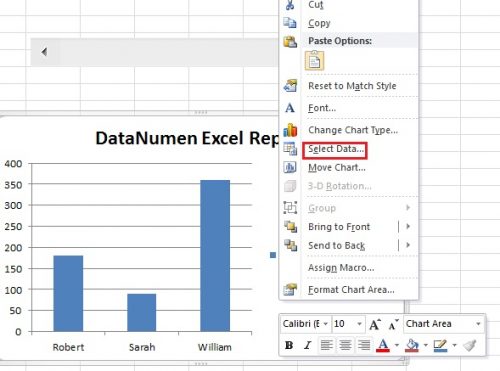This screenshot has height=371, width=500.
Task: Choose Select Data from context menu
Action: pos(336,149)
